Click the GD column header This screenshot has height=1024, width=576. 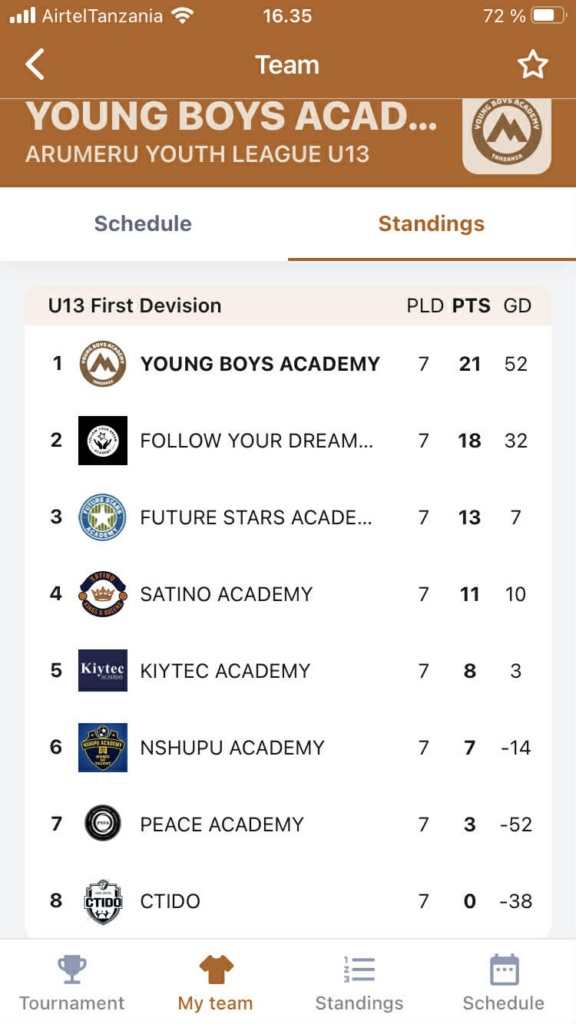[517, 305]
